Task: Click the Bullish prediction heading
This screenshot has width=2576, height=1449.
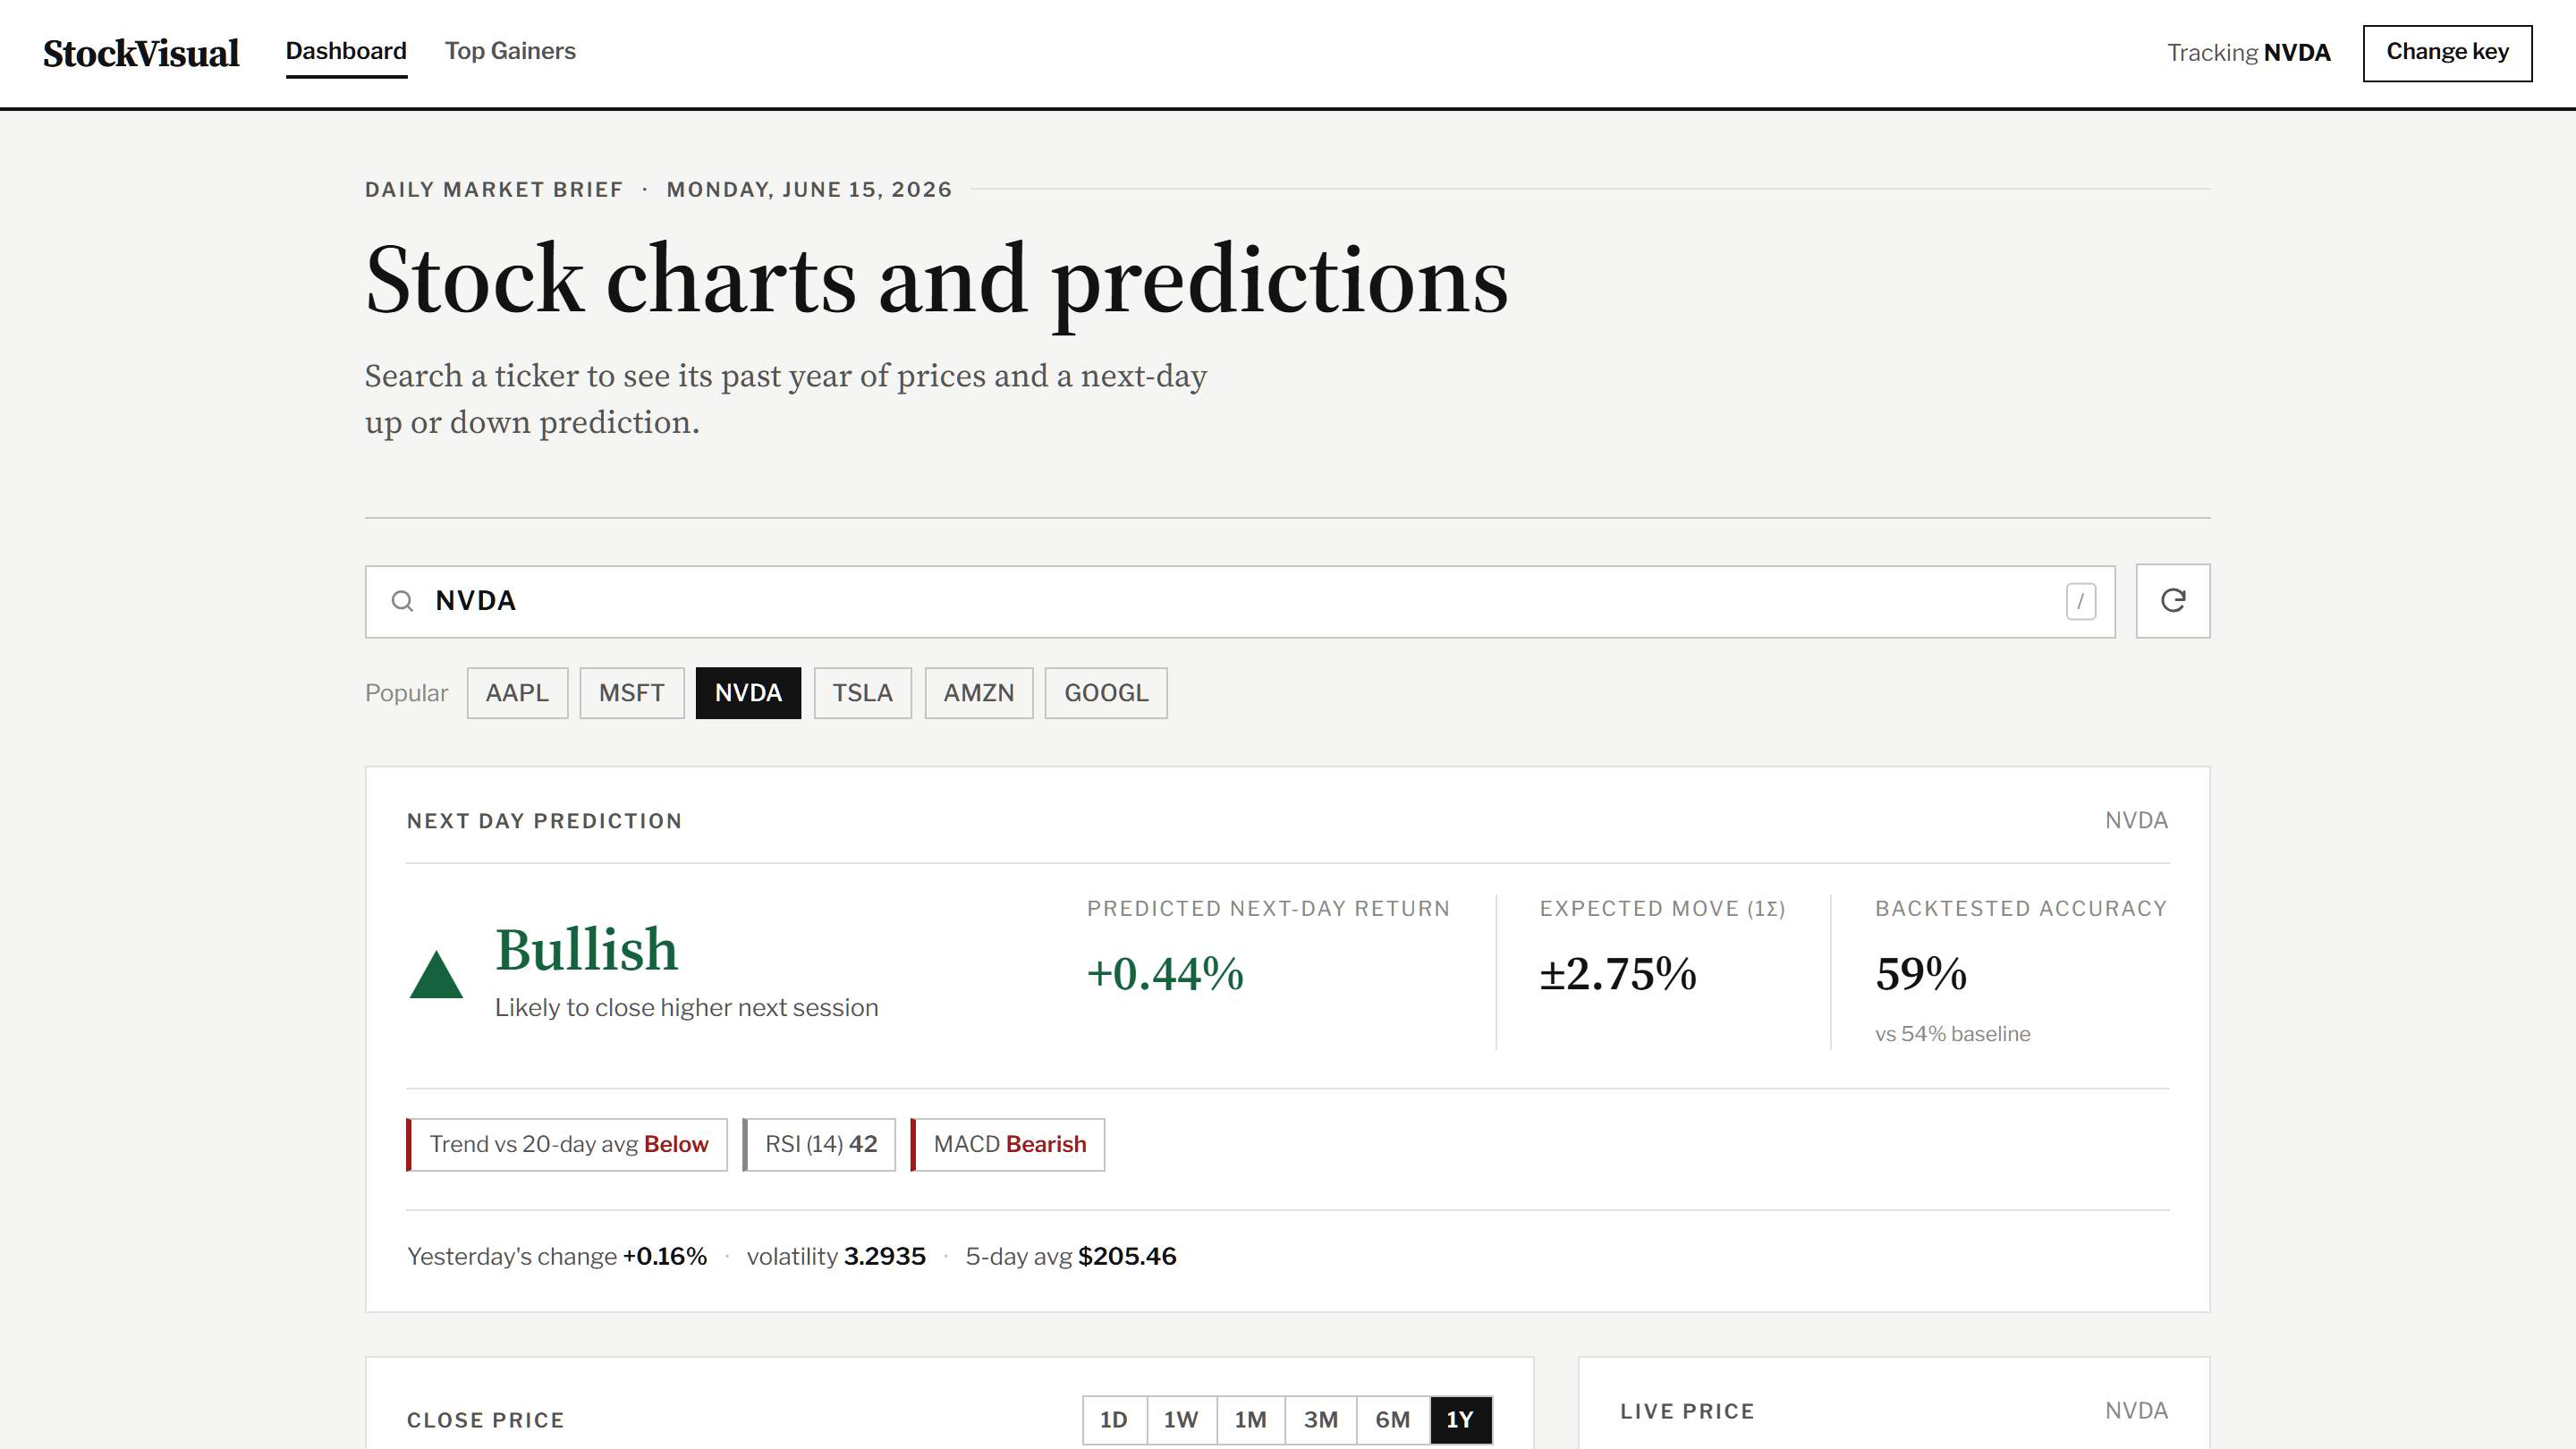Action: pos(587,949)
